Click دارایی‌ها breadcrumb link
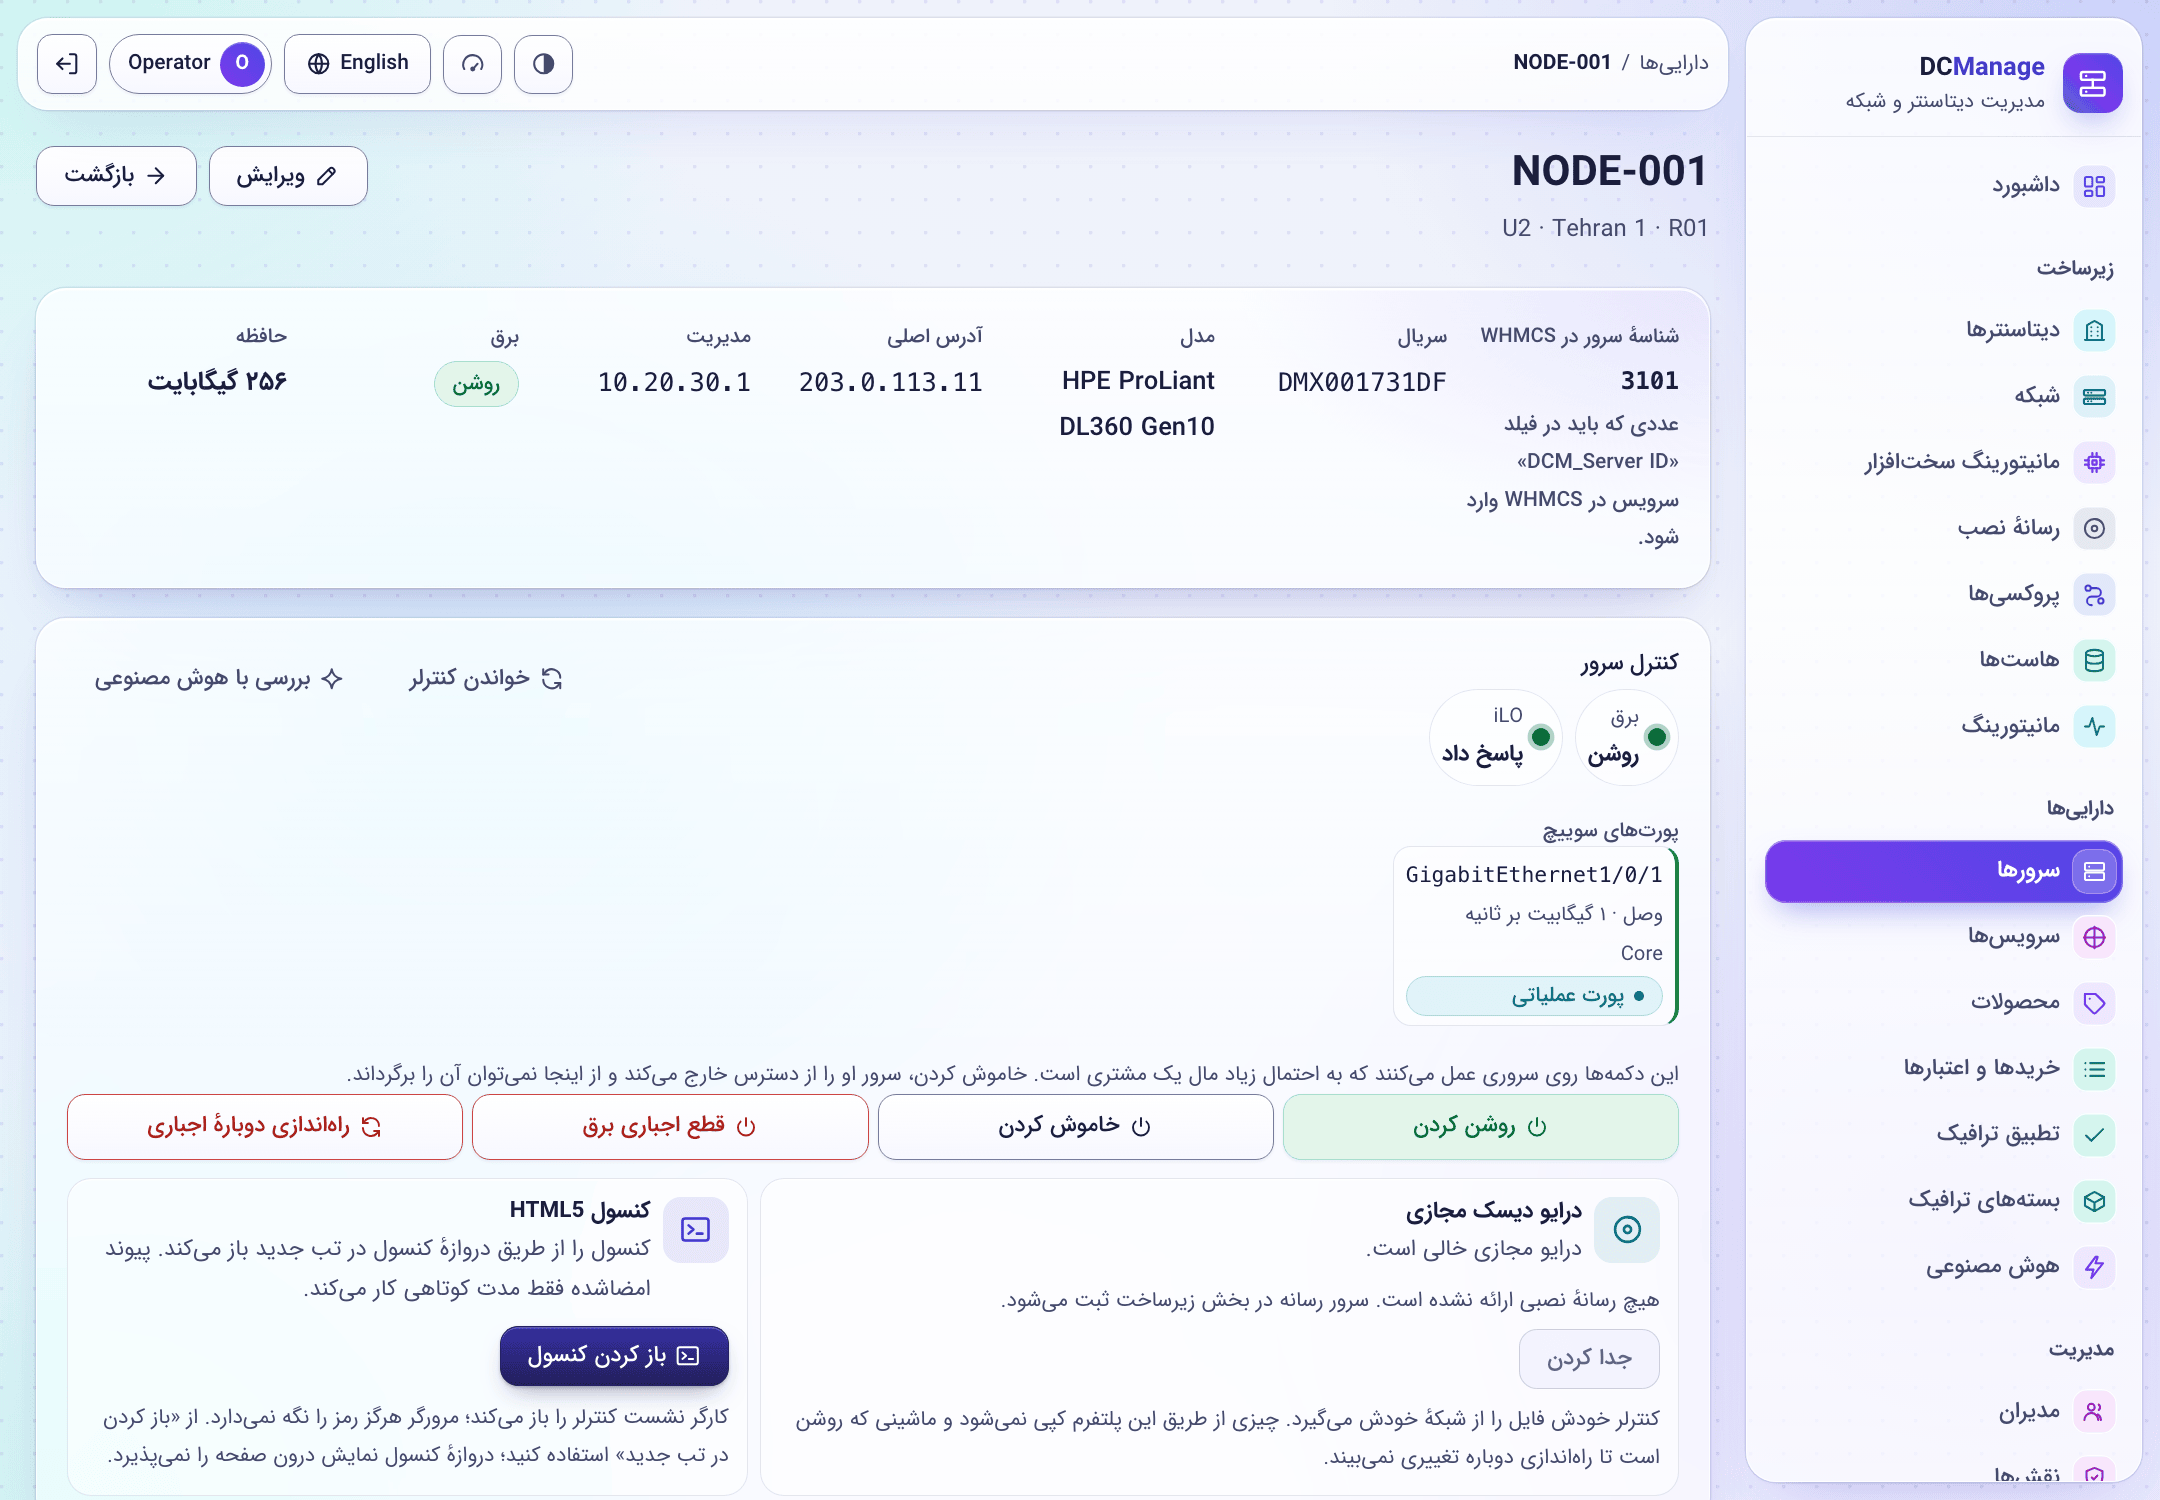Image resolution: width=2160 pixels, height=1500 pixels. (1674, 63)
